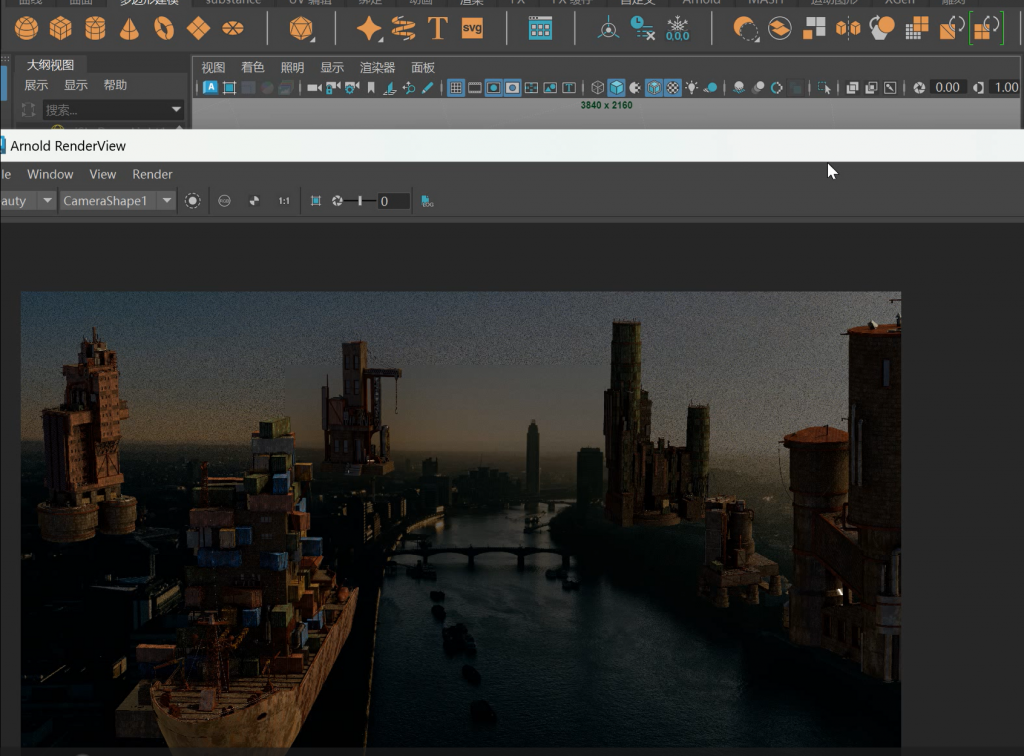Open the 帮助 help menu in outliner
Image resolution: width=1024 pixels, height=756 pixels.
tap(115, 85)
